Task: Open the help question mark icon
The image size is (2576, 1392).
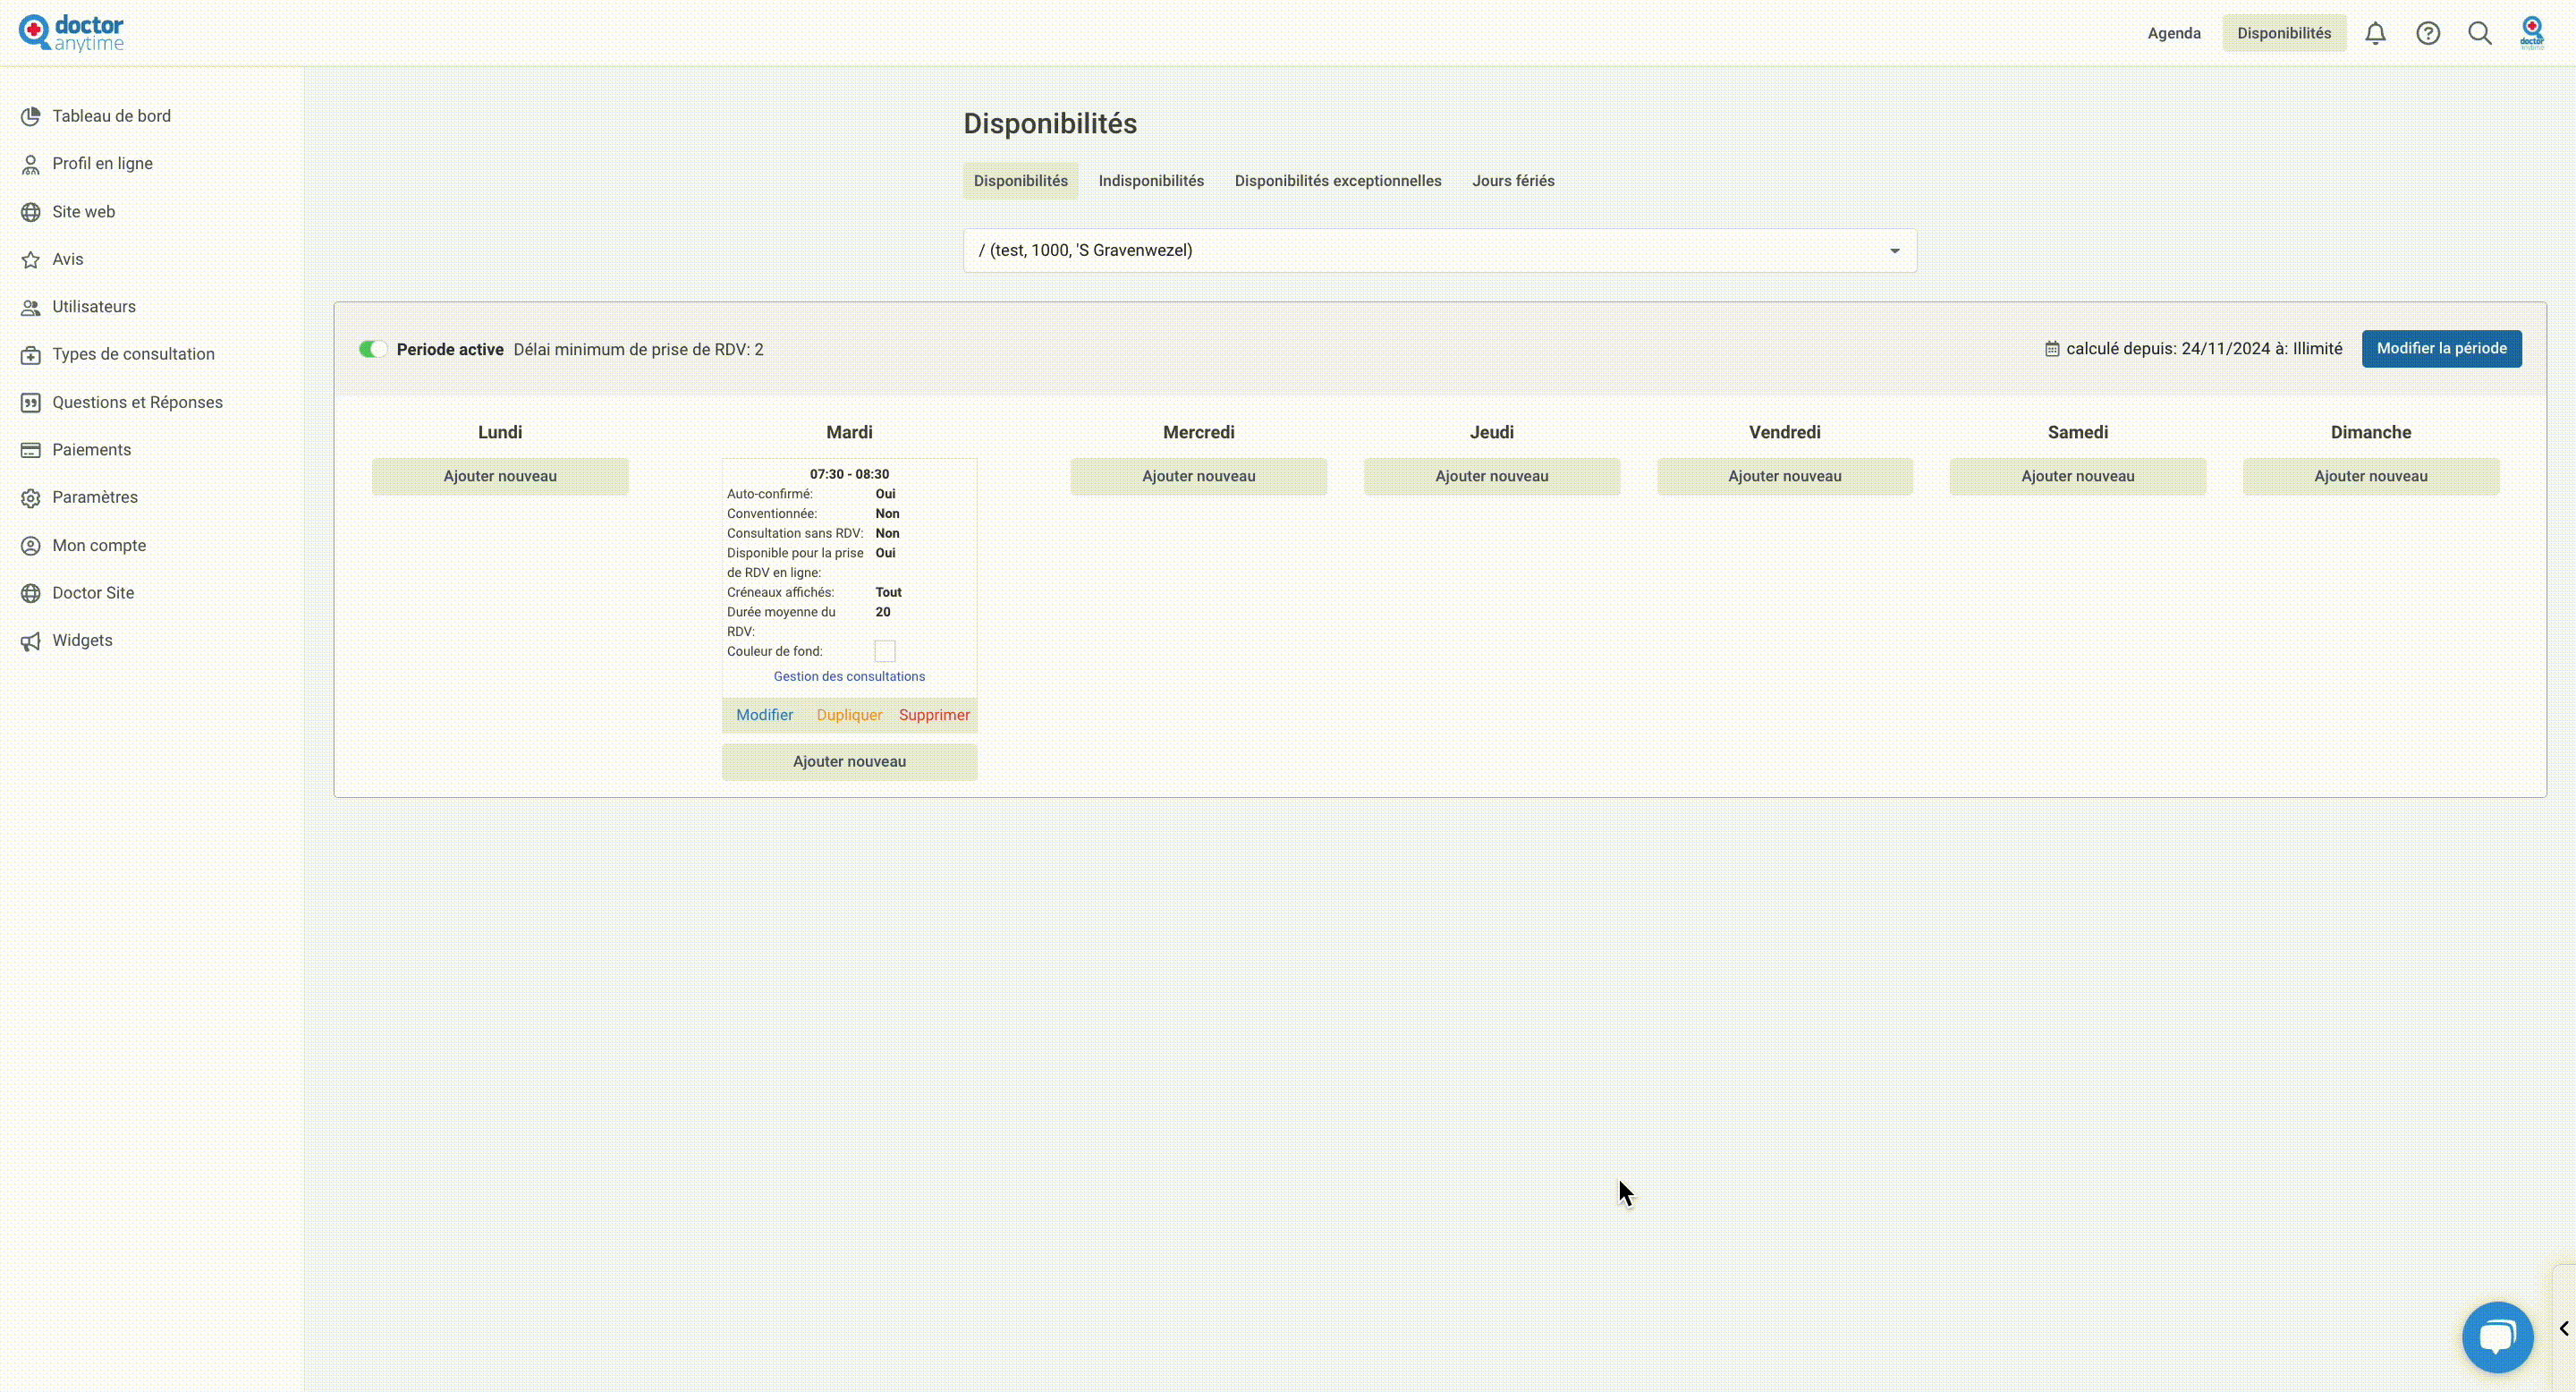Action: (x=2428, y=33)
